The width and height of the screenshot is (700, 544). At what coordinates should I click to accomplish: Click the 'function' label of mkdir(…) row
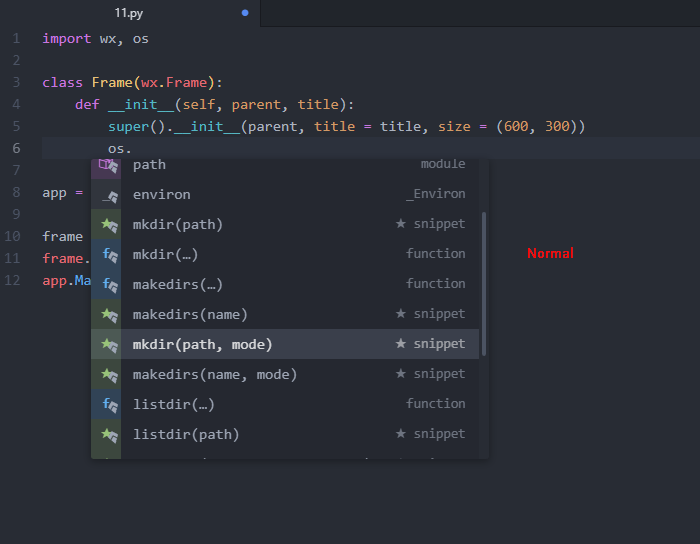pyautogui.click(x=436, y=253)
